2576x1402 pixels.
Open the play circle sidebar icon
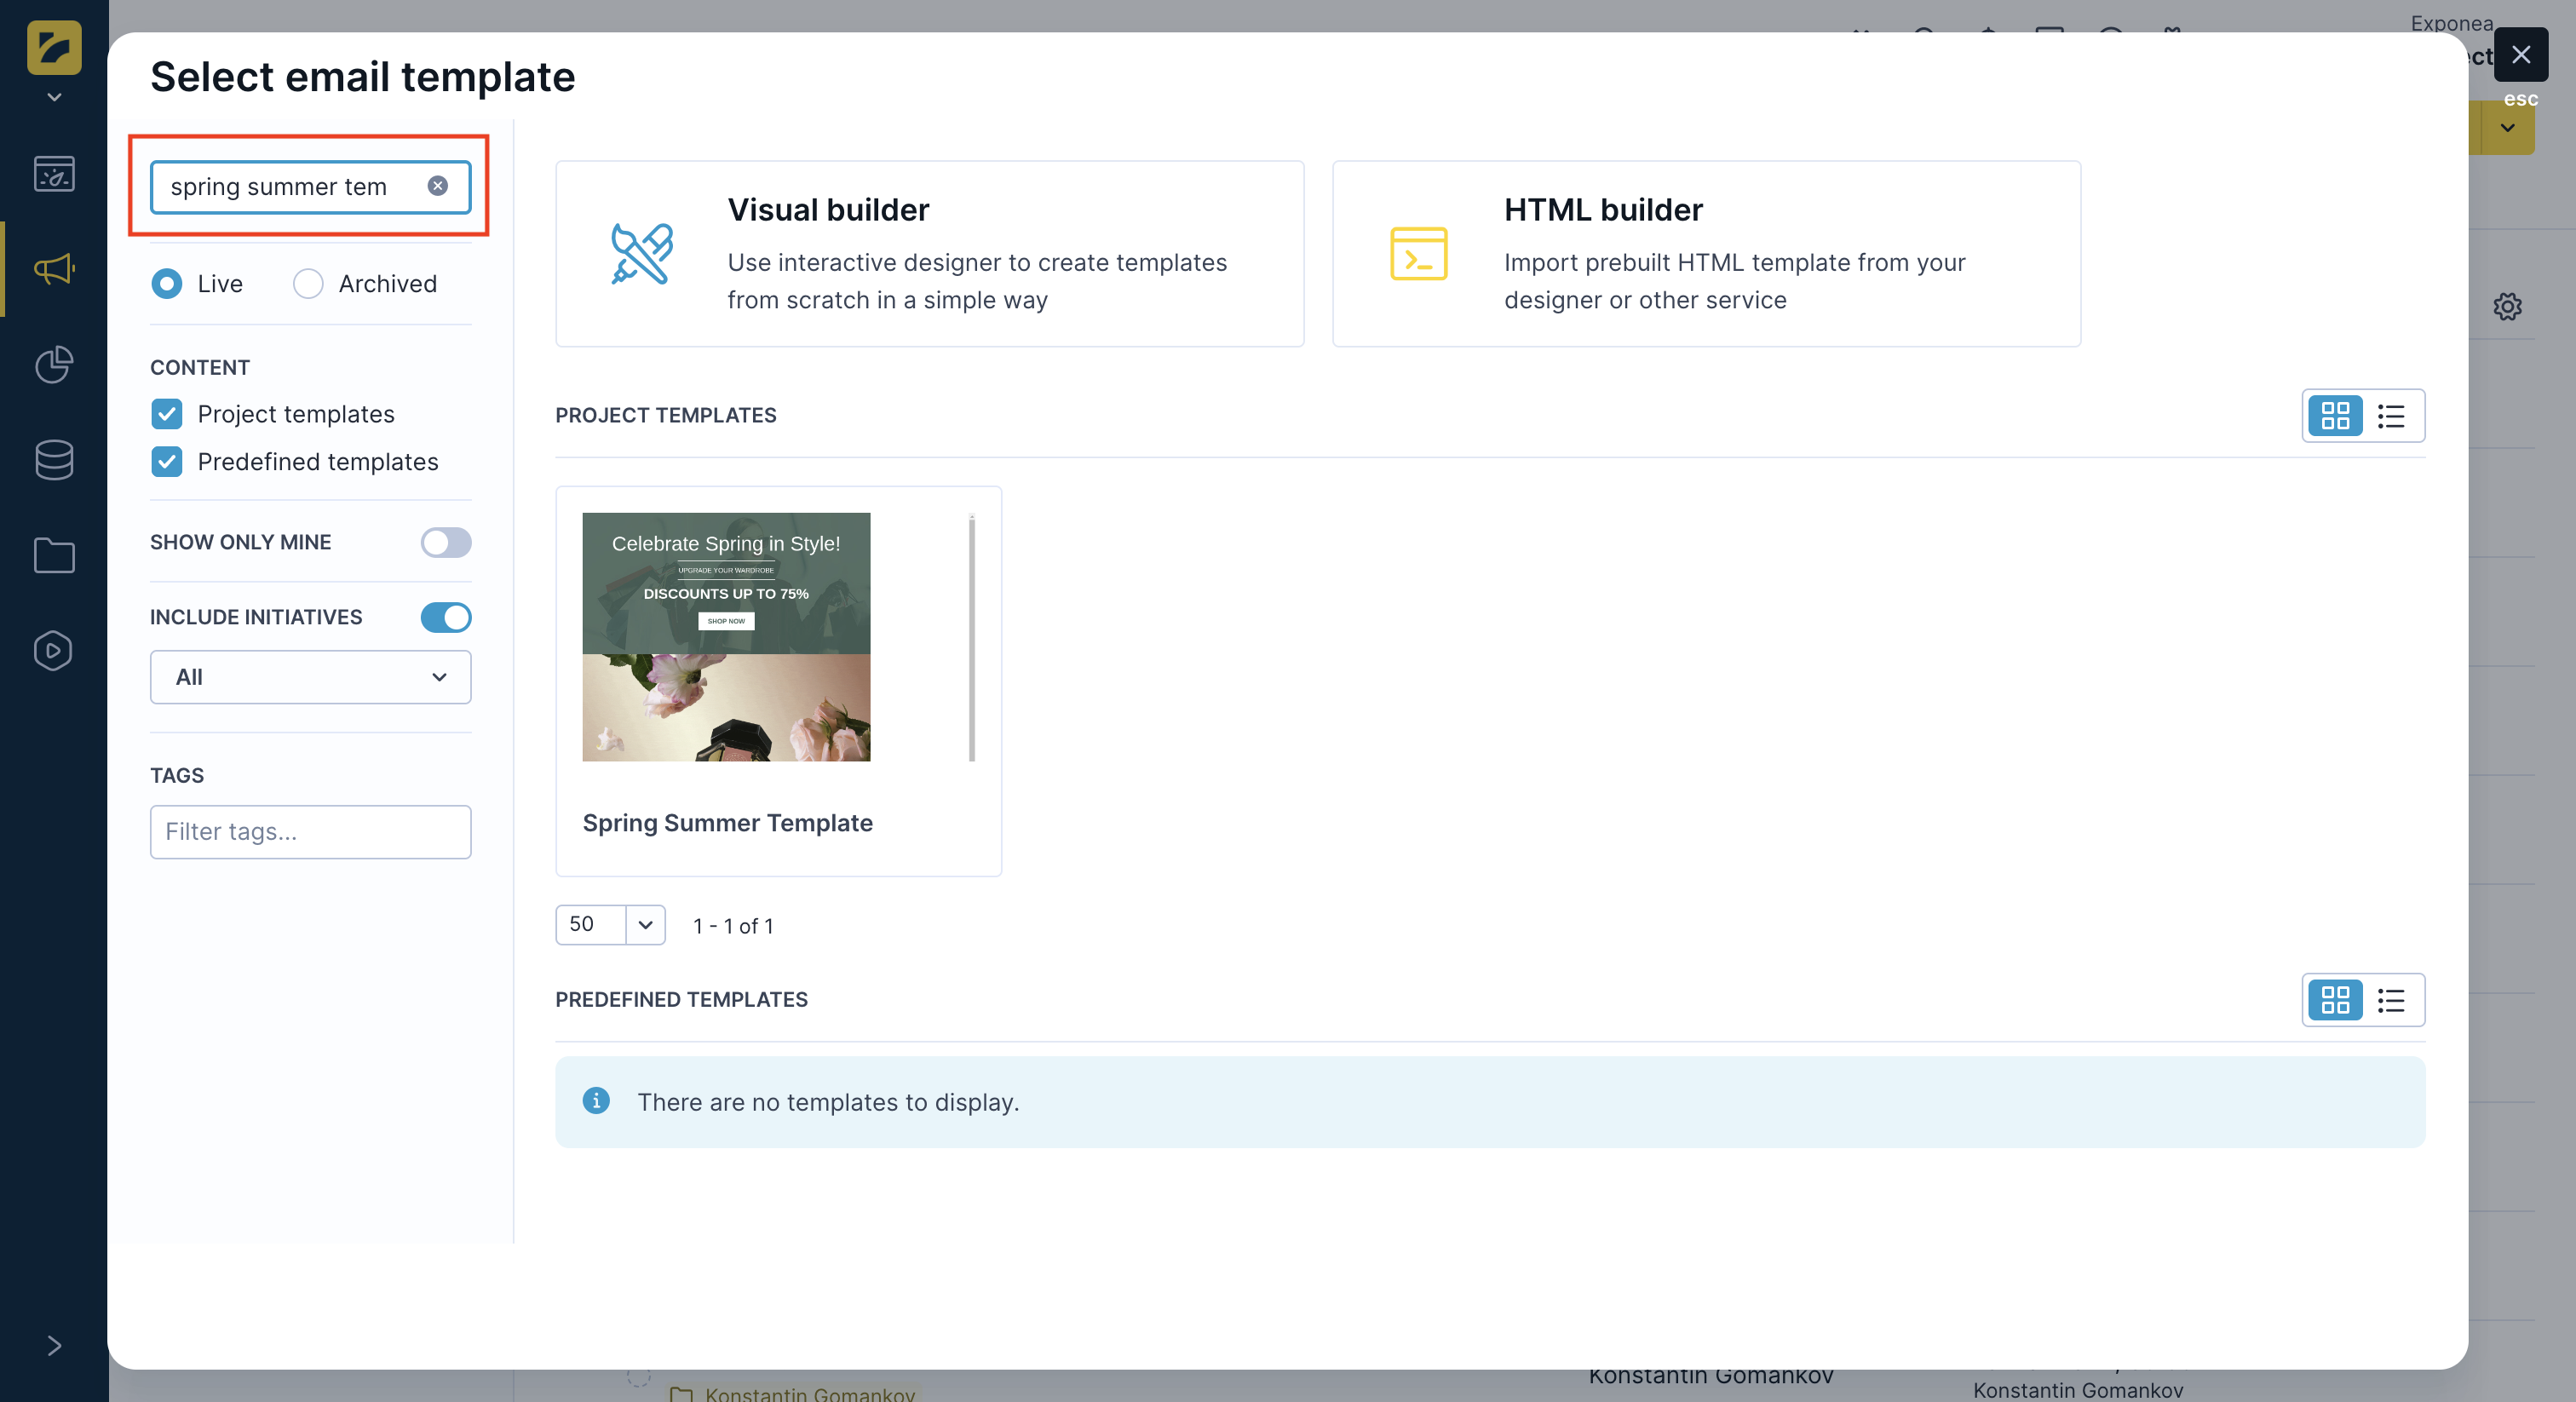54,650
